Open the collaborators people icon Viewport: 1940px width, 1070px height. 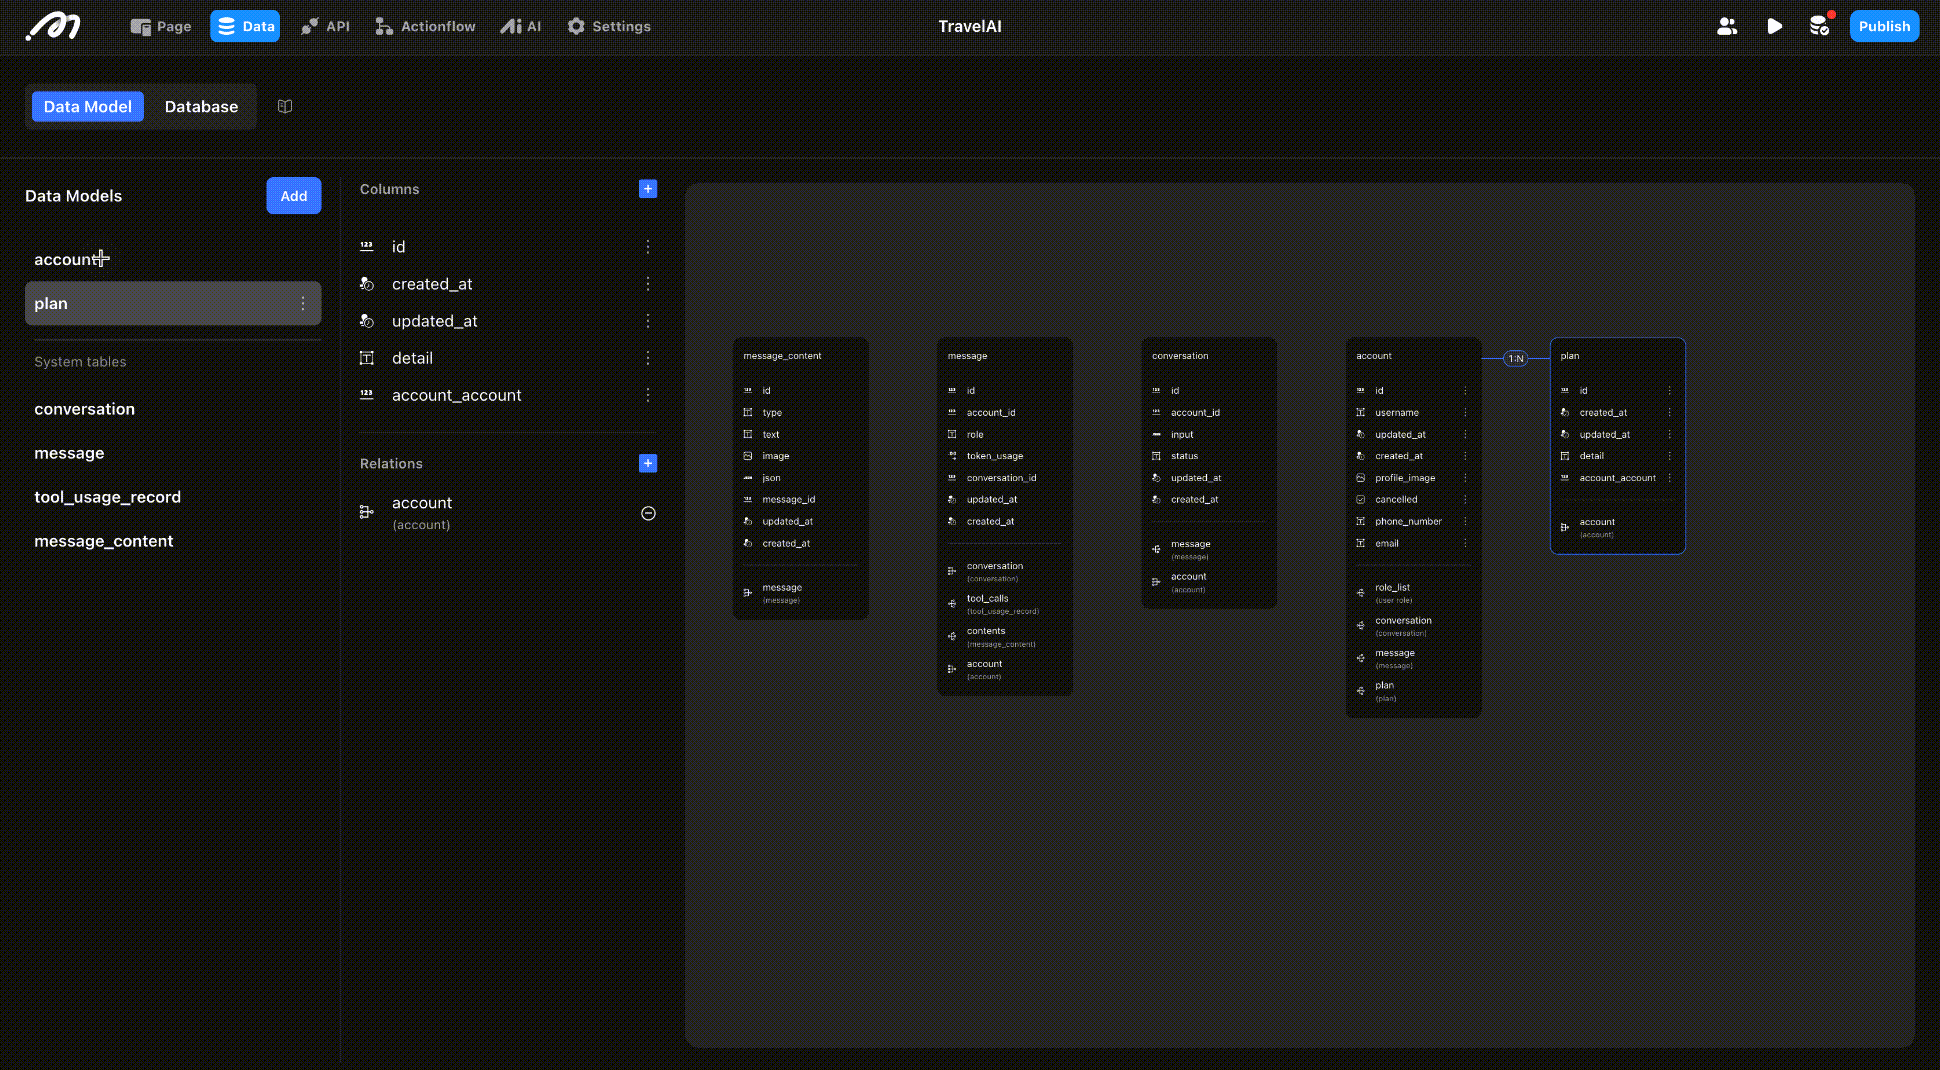pos(1727,26)
